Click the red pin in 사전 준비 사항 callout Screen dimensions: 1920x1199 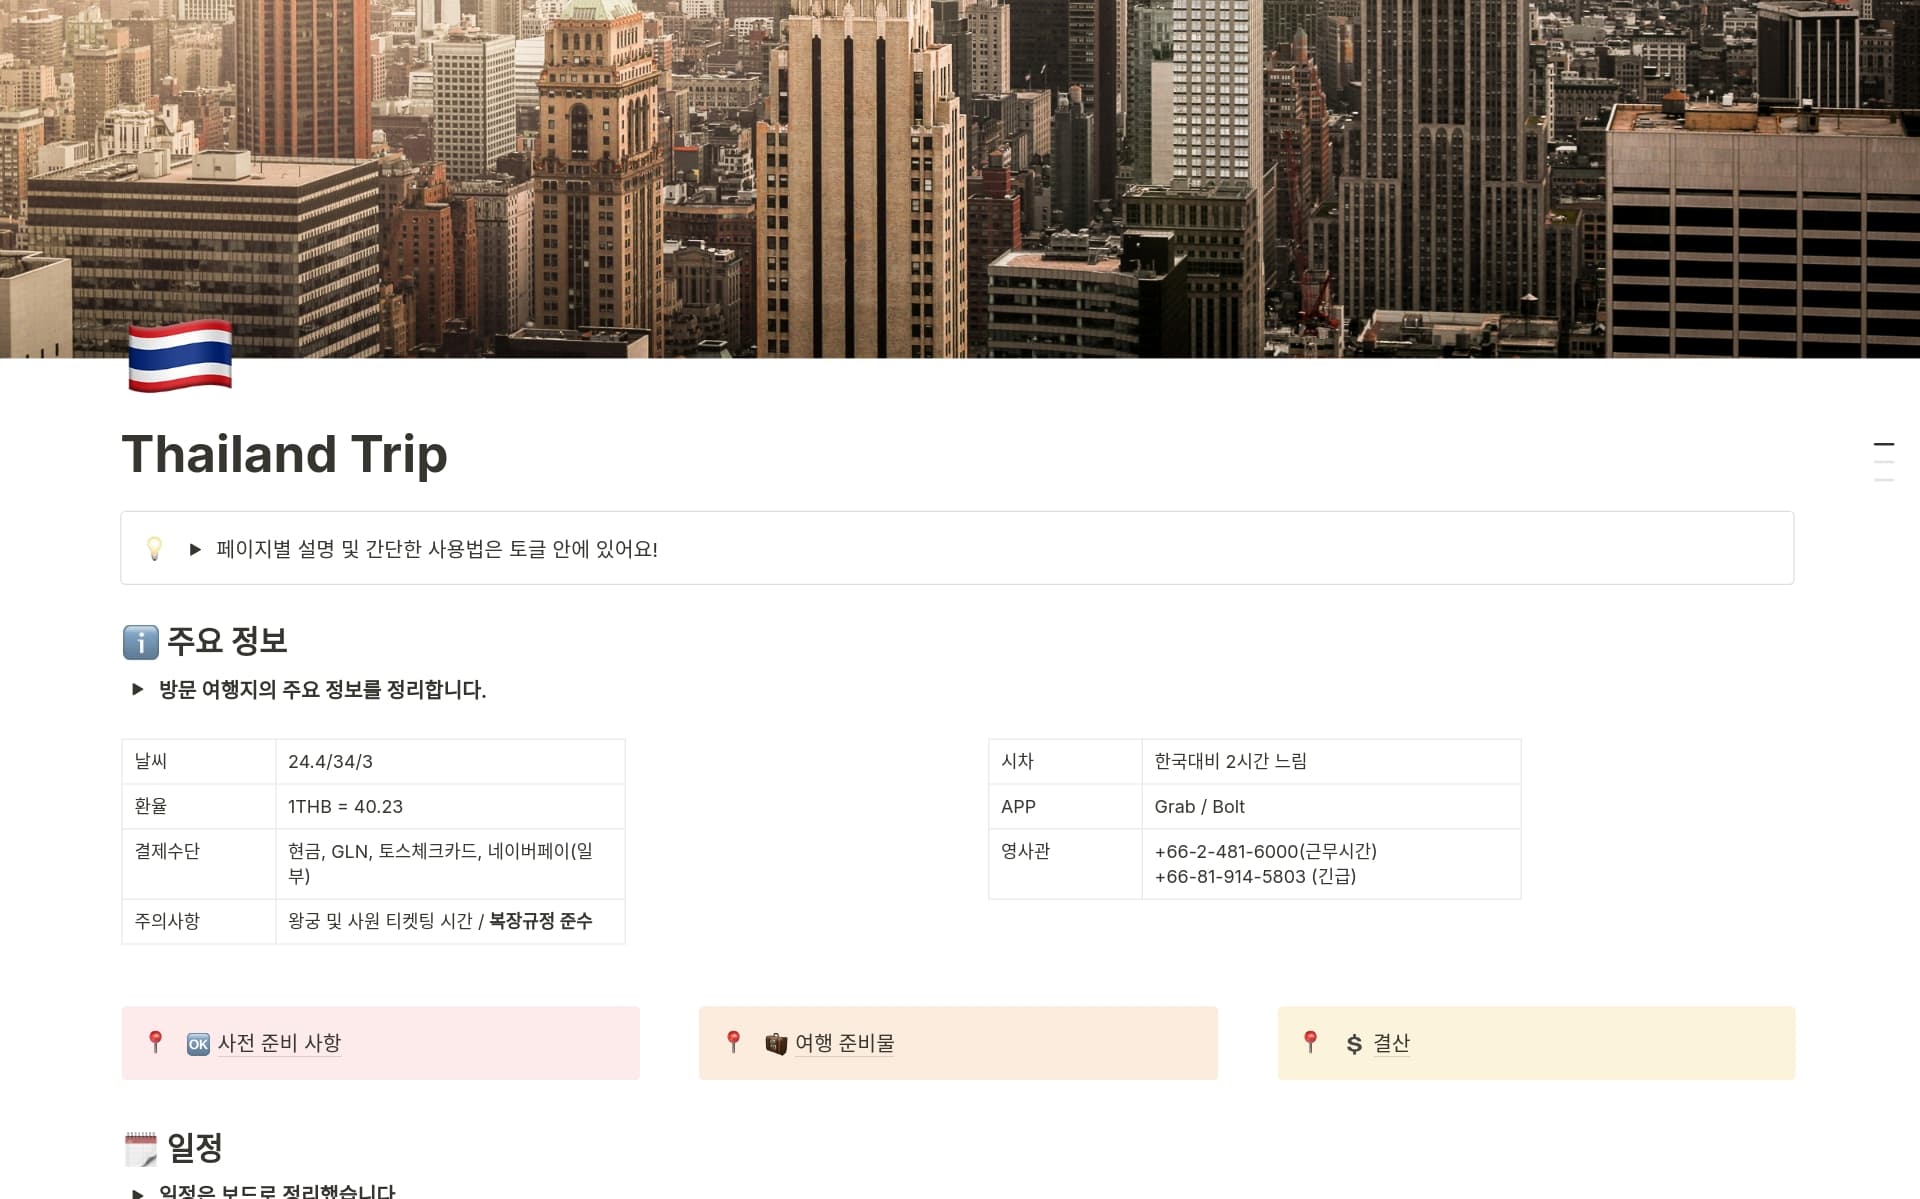(x=155, y=1042)
